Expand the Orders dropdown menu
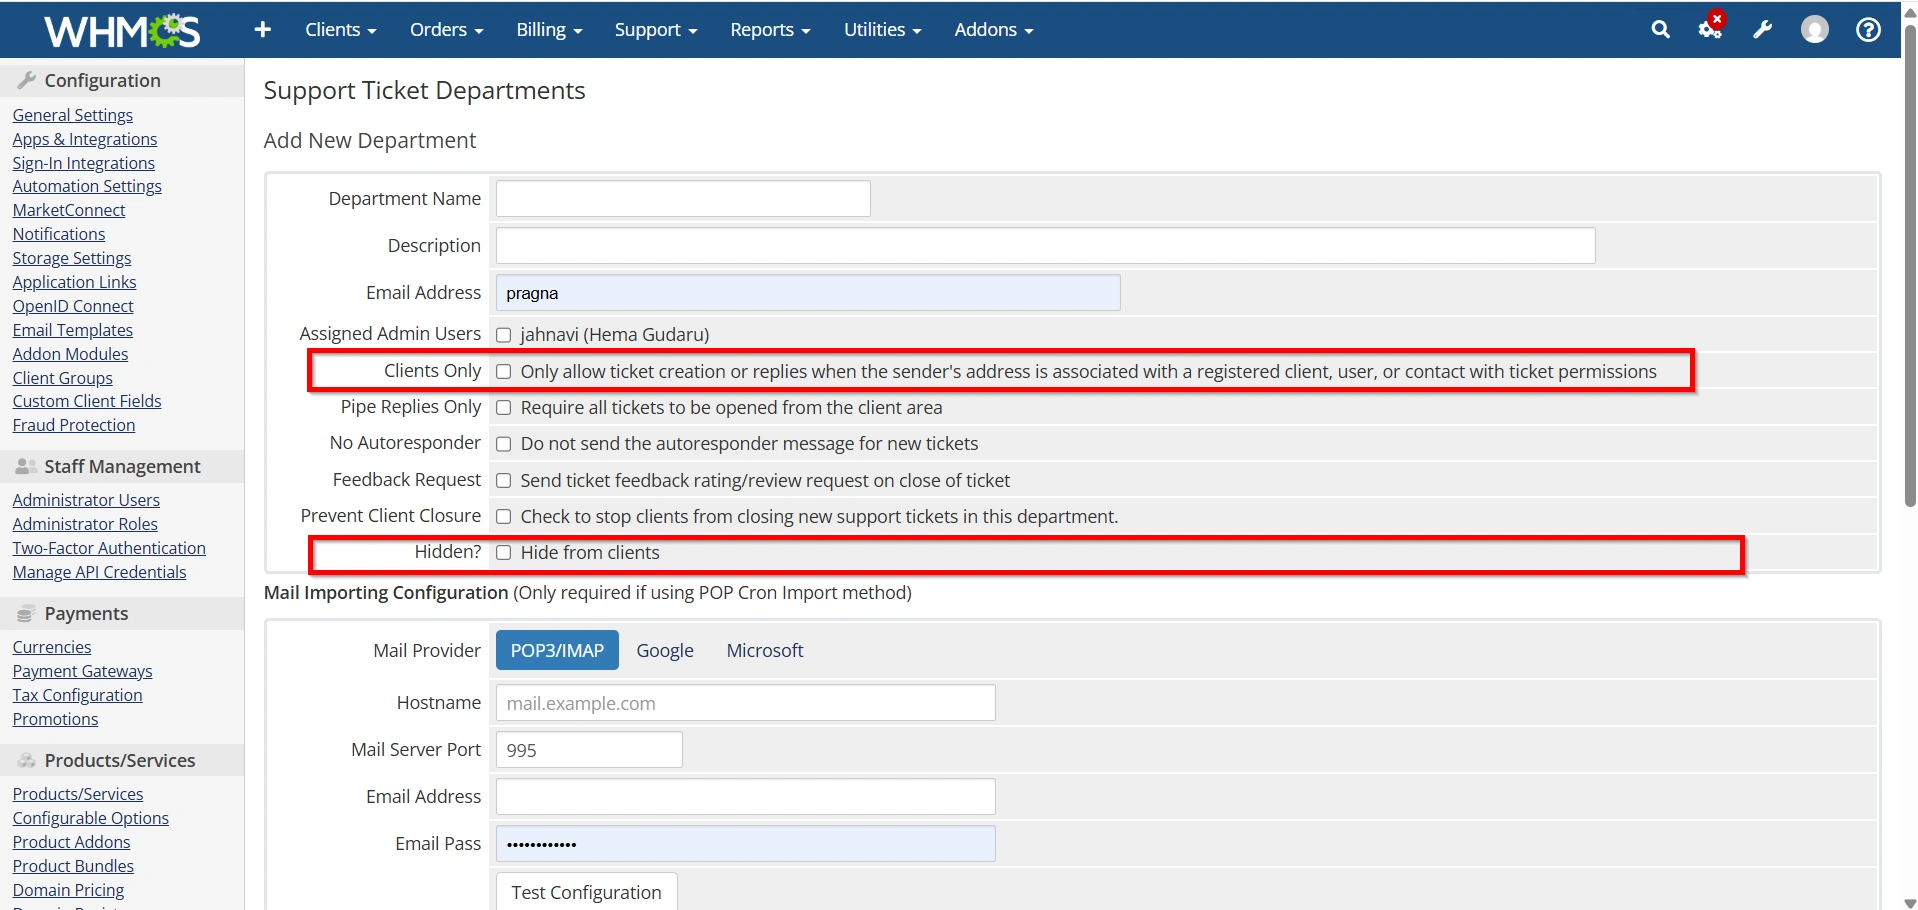The width and height of the screenshot is (1918, 910). click(x=446, y=30)
